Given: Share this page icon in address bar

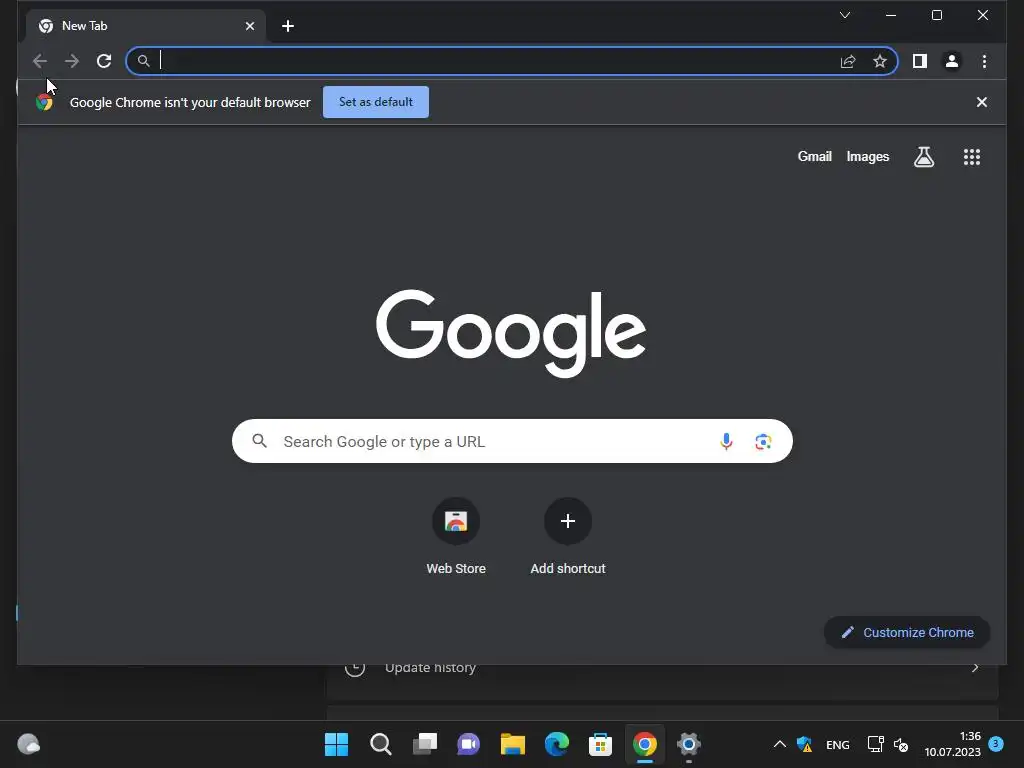Looking at the screenshot, I should pyautogui.click(x=848, y=61).
